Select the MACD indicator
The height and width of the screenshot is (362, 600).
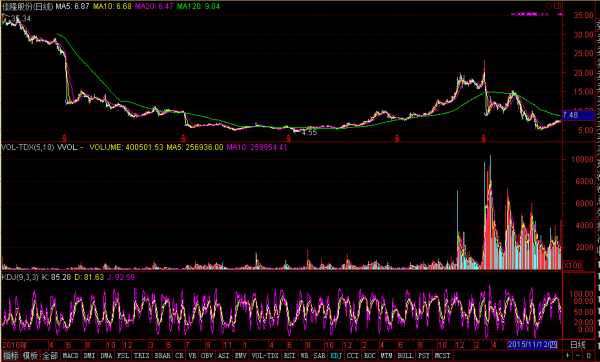click(70, 356)
